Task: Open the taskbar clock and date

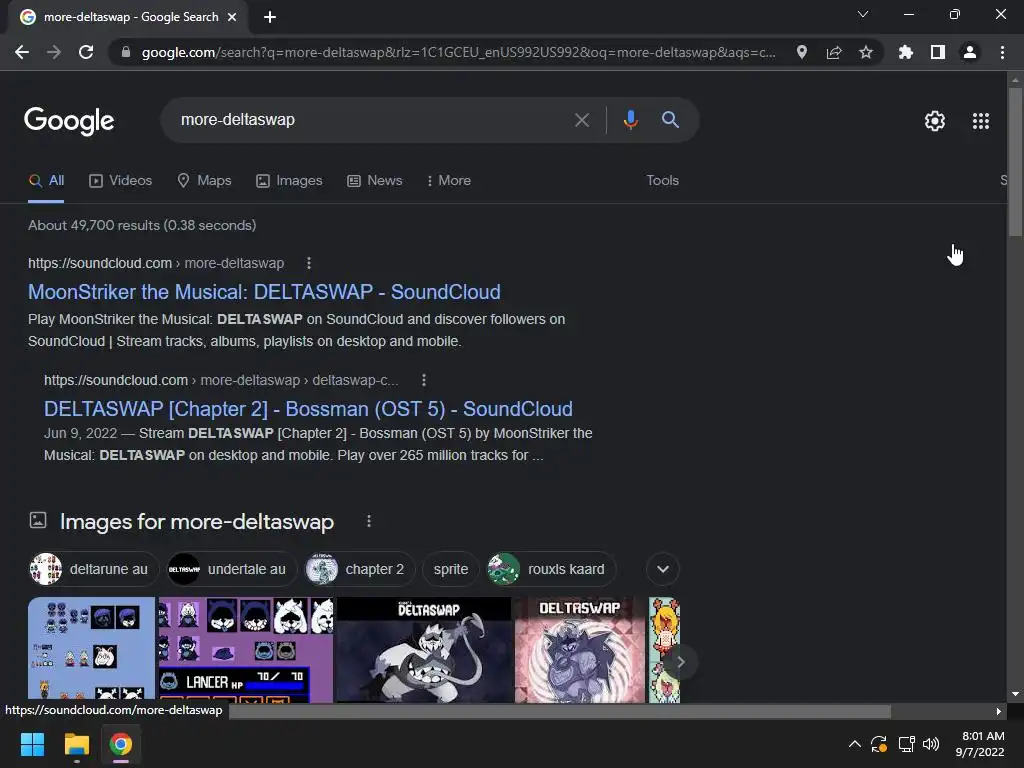Action: [980, 744]
